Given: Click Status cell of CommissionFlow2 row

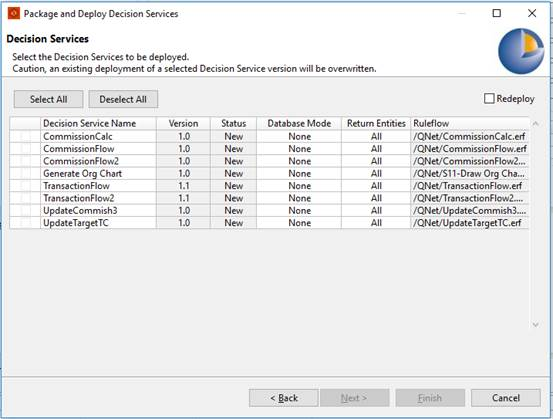Looking at the screenshot, I should [x=233, y=161].
